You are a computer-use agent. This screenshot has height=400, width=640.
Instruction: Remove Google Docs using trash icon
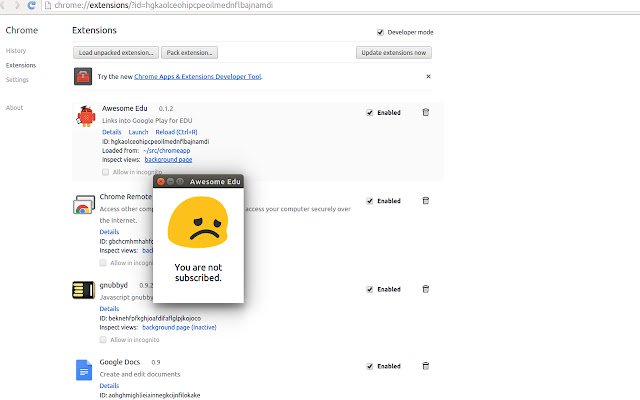tap(425, 366)
